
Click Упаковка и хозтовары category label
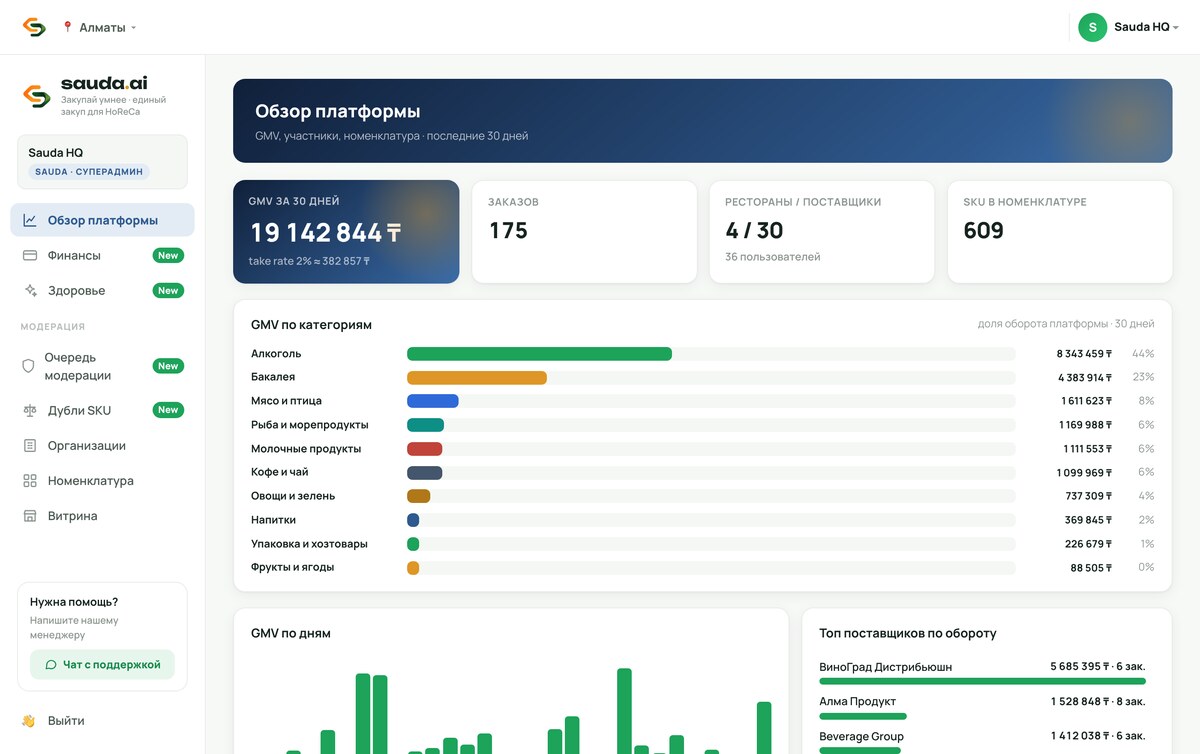(x=309, y=544)
